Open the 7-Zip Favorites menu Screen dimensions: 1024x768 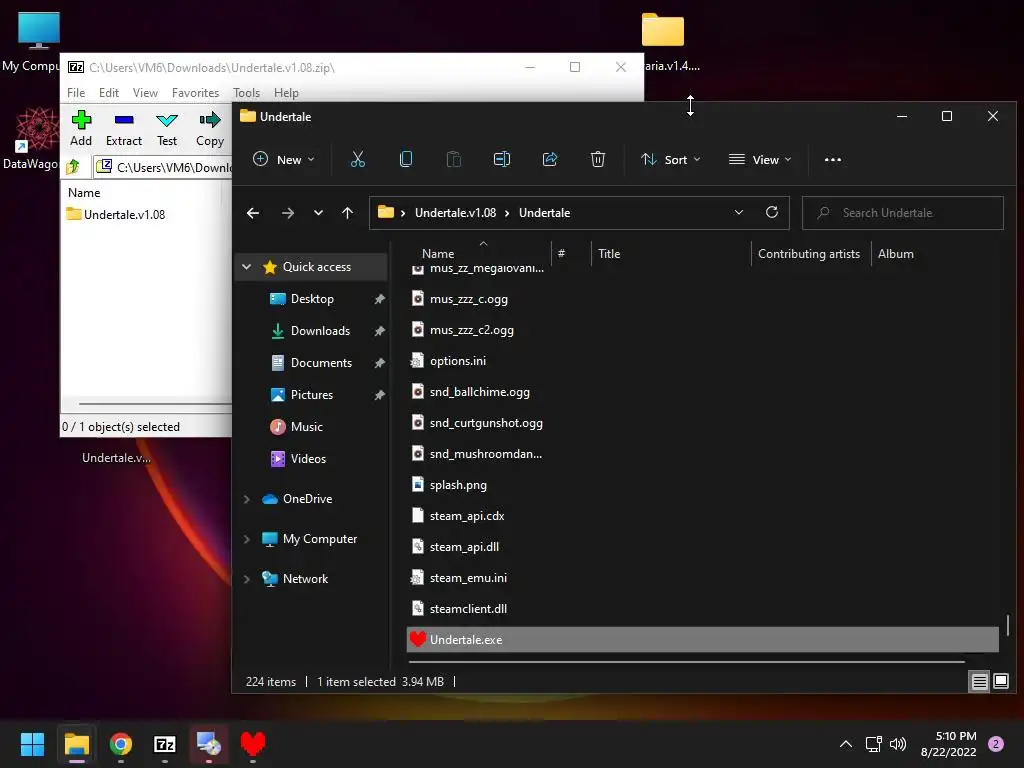[x=195, y=93]
